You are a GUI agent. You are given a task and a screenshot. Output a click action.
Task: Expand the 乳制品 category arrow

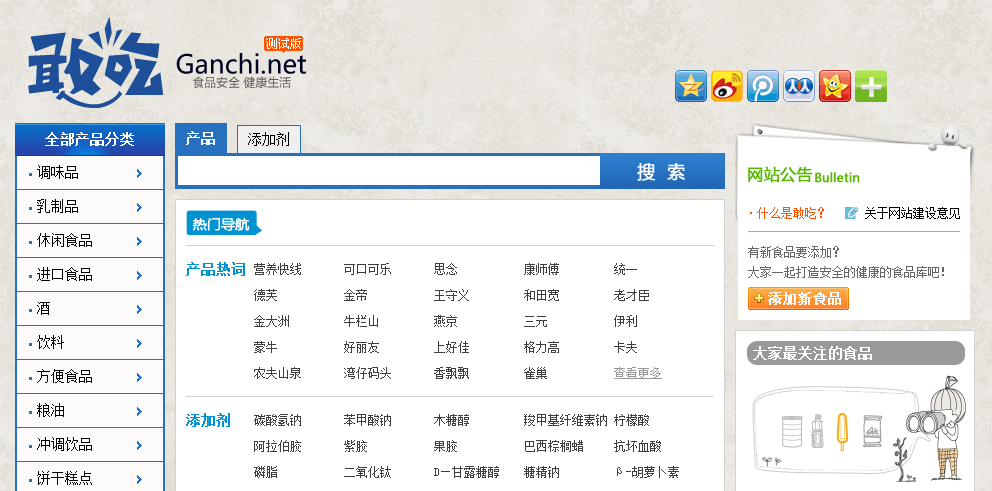[139, 207]
